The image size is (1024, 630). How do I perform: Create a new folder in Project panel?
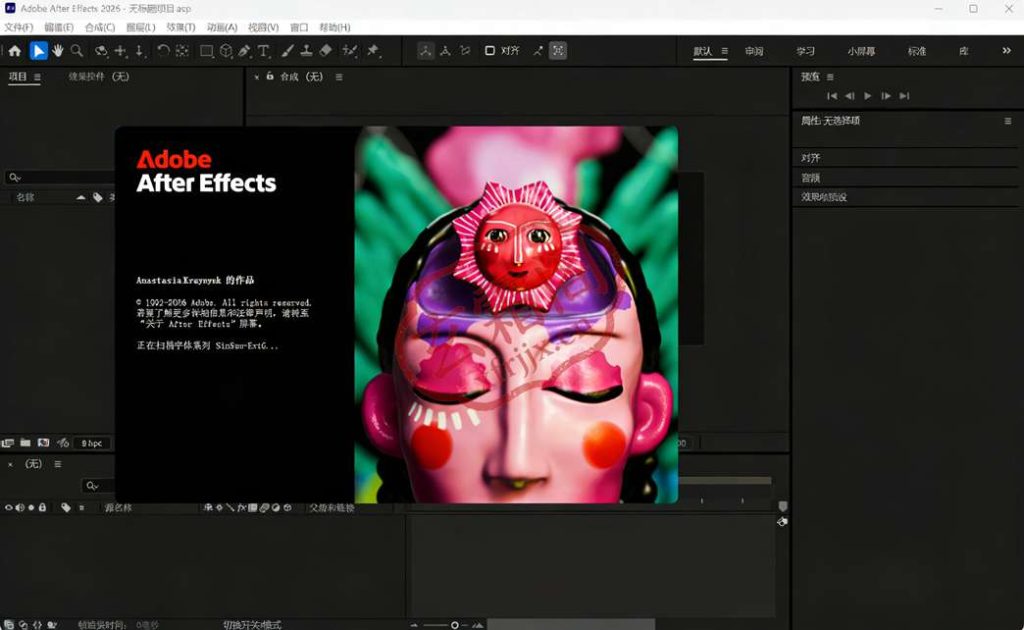pyautogui.click(x=25, y=443)
